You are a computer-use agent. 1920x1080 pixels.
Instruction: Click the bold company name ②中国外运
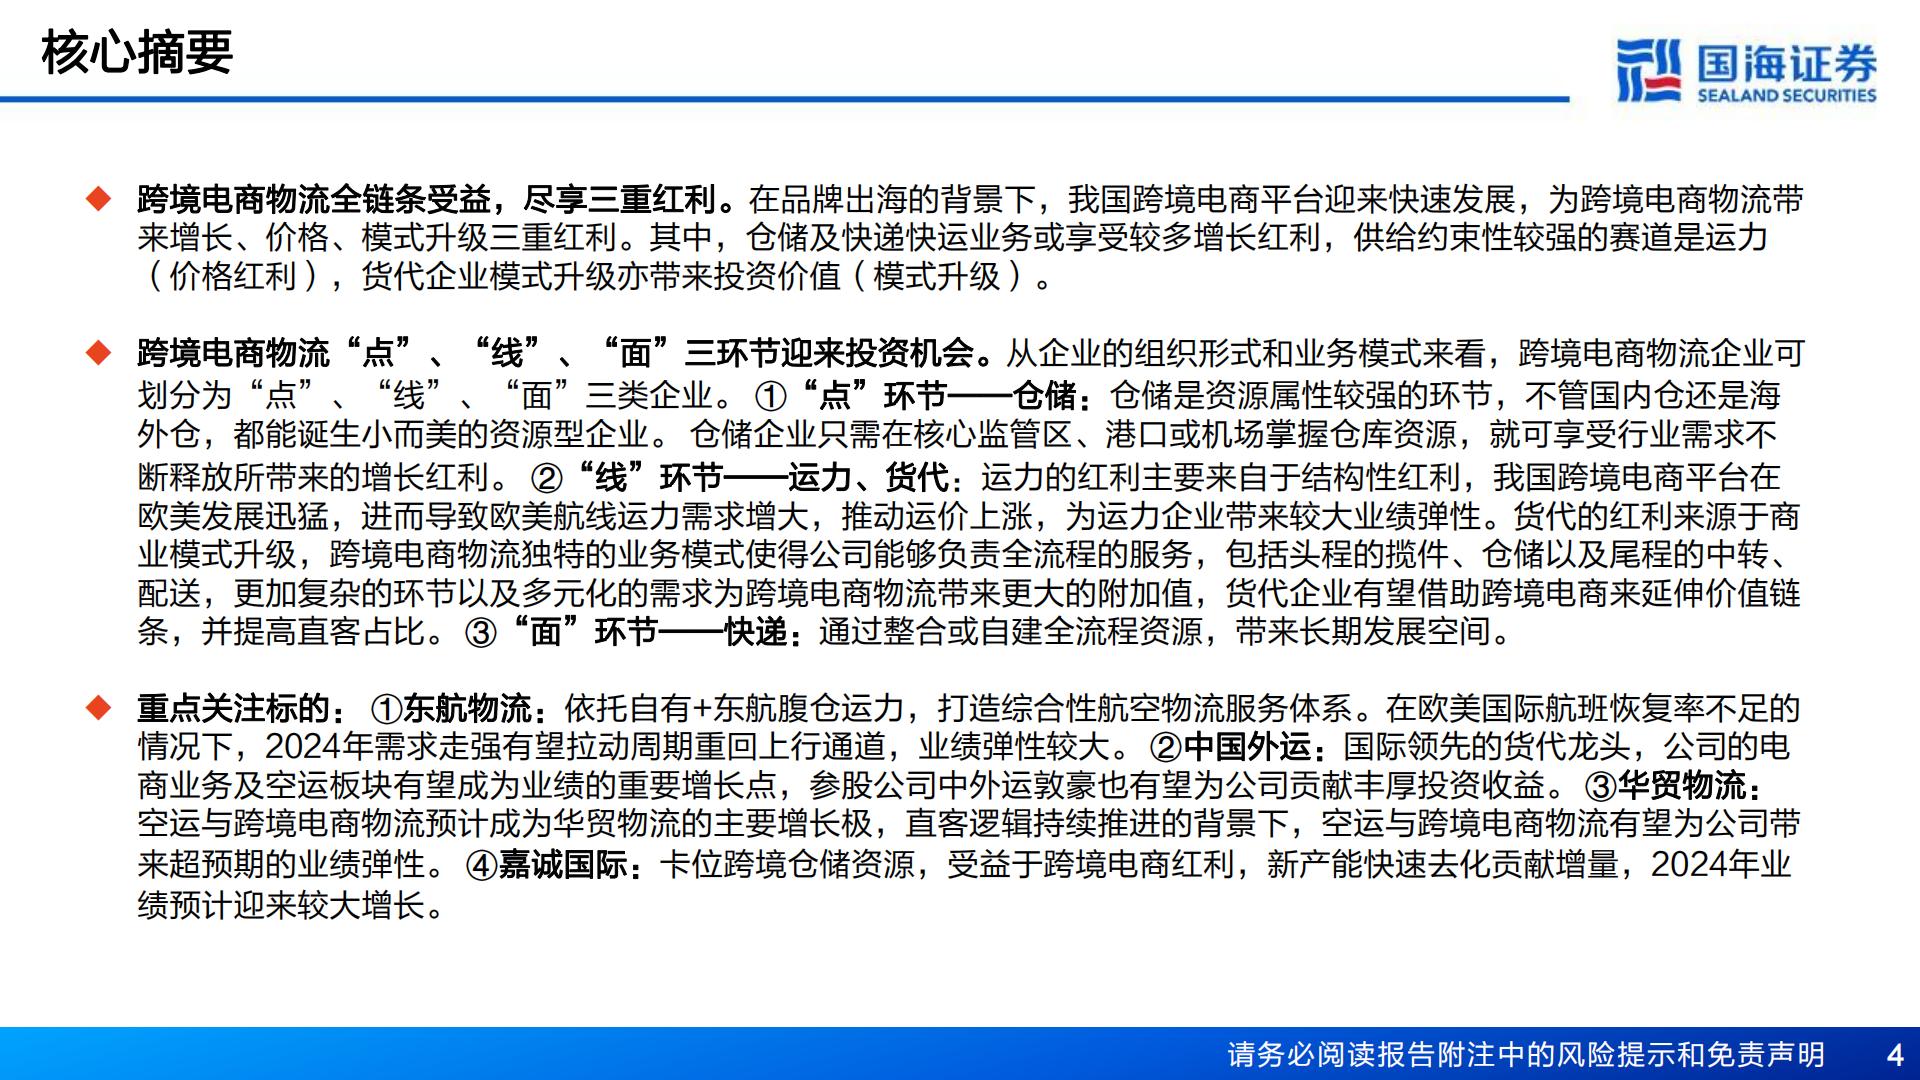(x=1238, y=747)
